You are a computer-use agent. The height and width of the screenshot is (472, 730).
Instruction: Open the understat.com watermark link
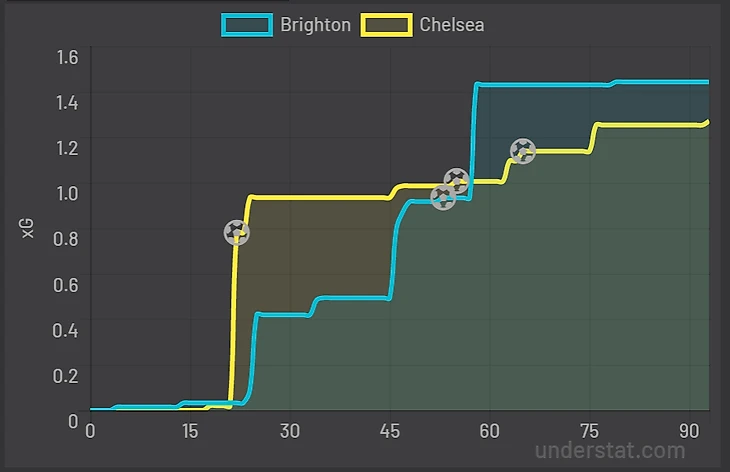coord(610,451)
